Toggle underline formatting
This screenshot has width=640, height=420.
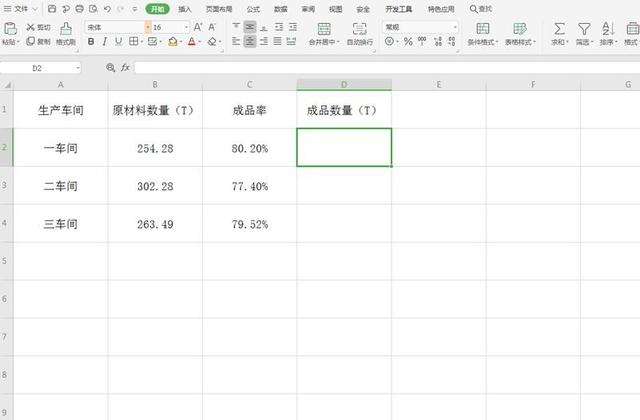point(118,42)
